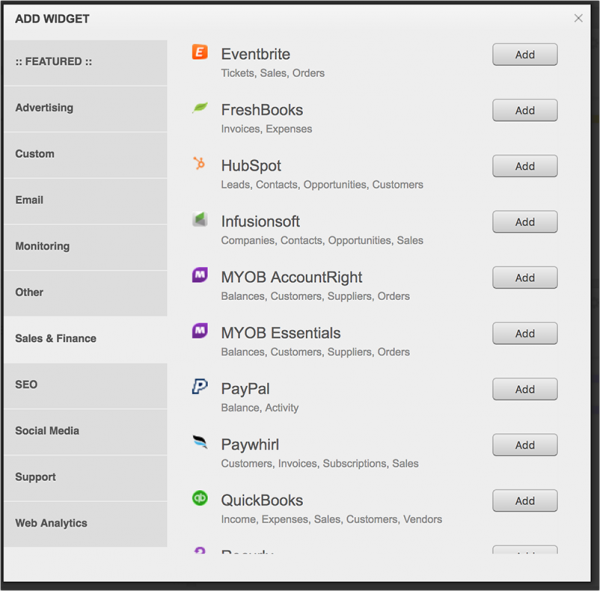Add the Eventbrite widget
This screenshot has width=600, height=591.
point(525,55)
